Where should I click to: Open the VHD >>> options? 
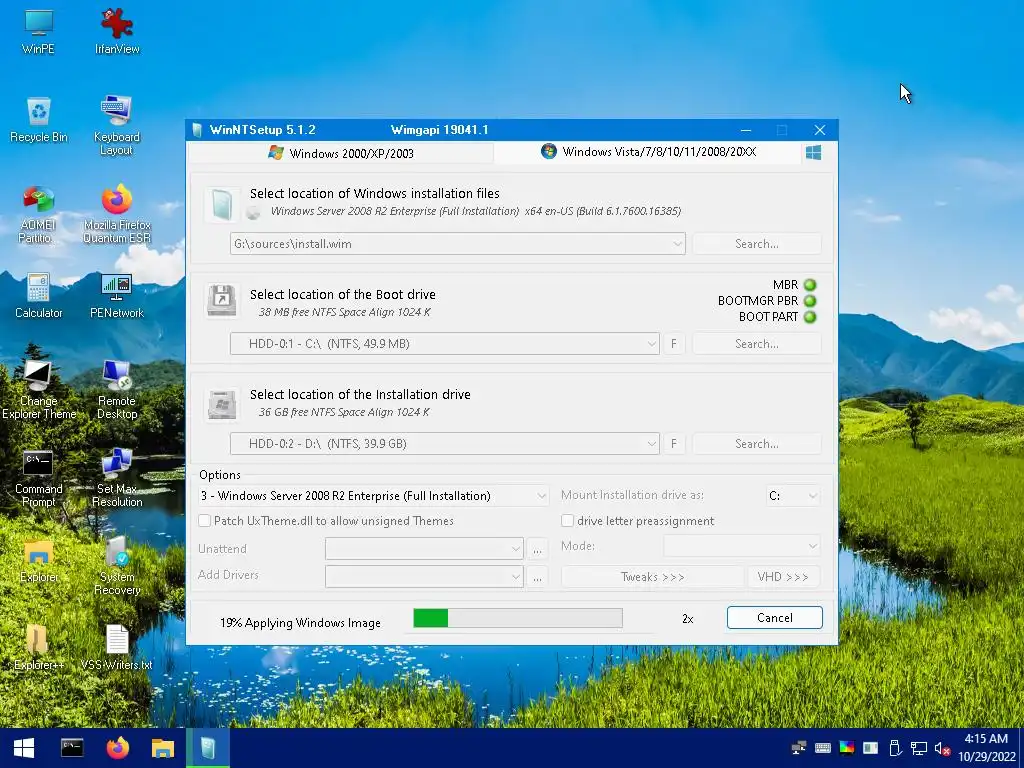783,577
